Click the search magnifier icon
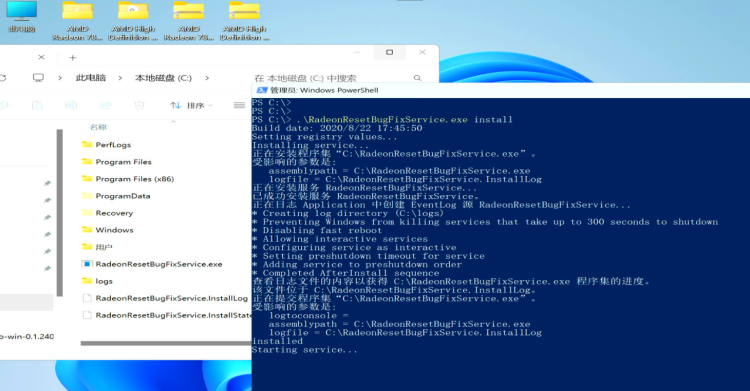The image size is (750, 391). click(x=417, y=78)
